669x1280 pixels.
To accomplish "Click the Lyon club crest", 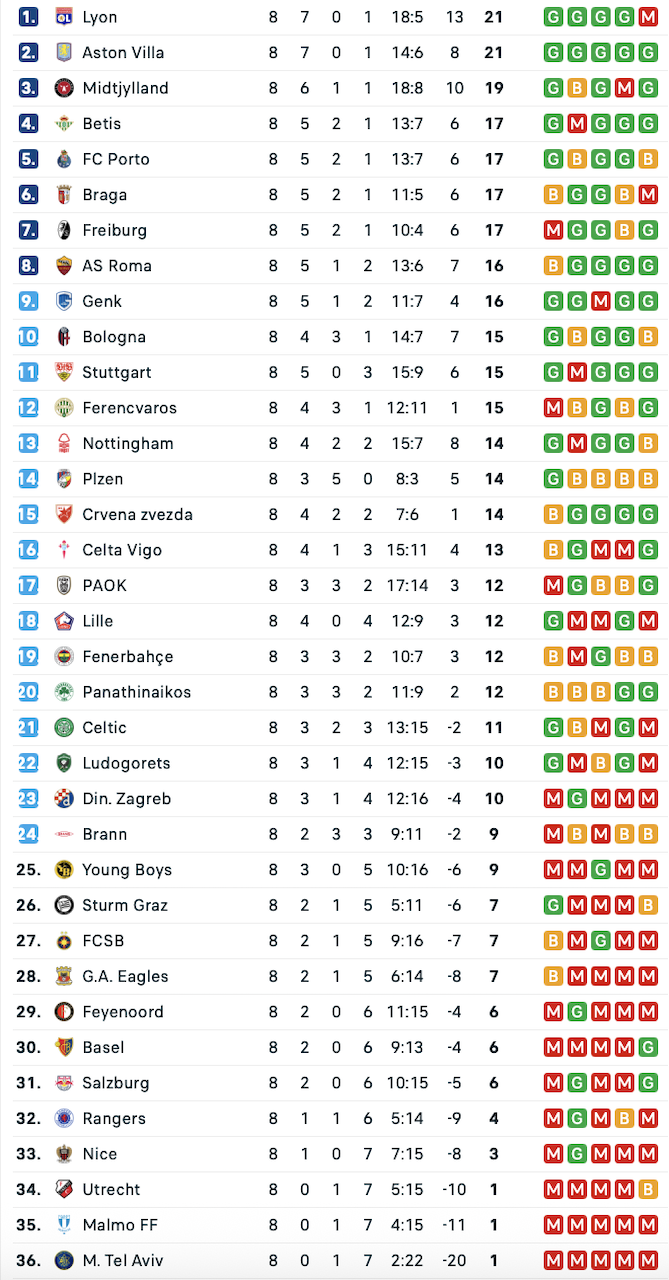I will (x=64, y=17).
